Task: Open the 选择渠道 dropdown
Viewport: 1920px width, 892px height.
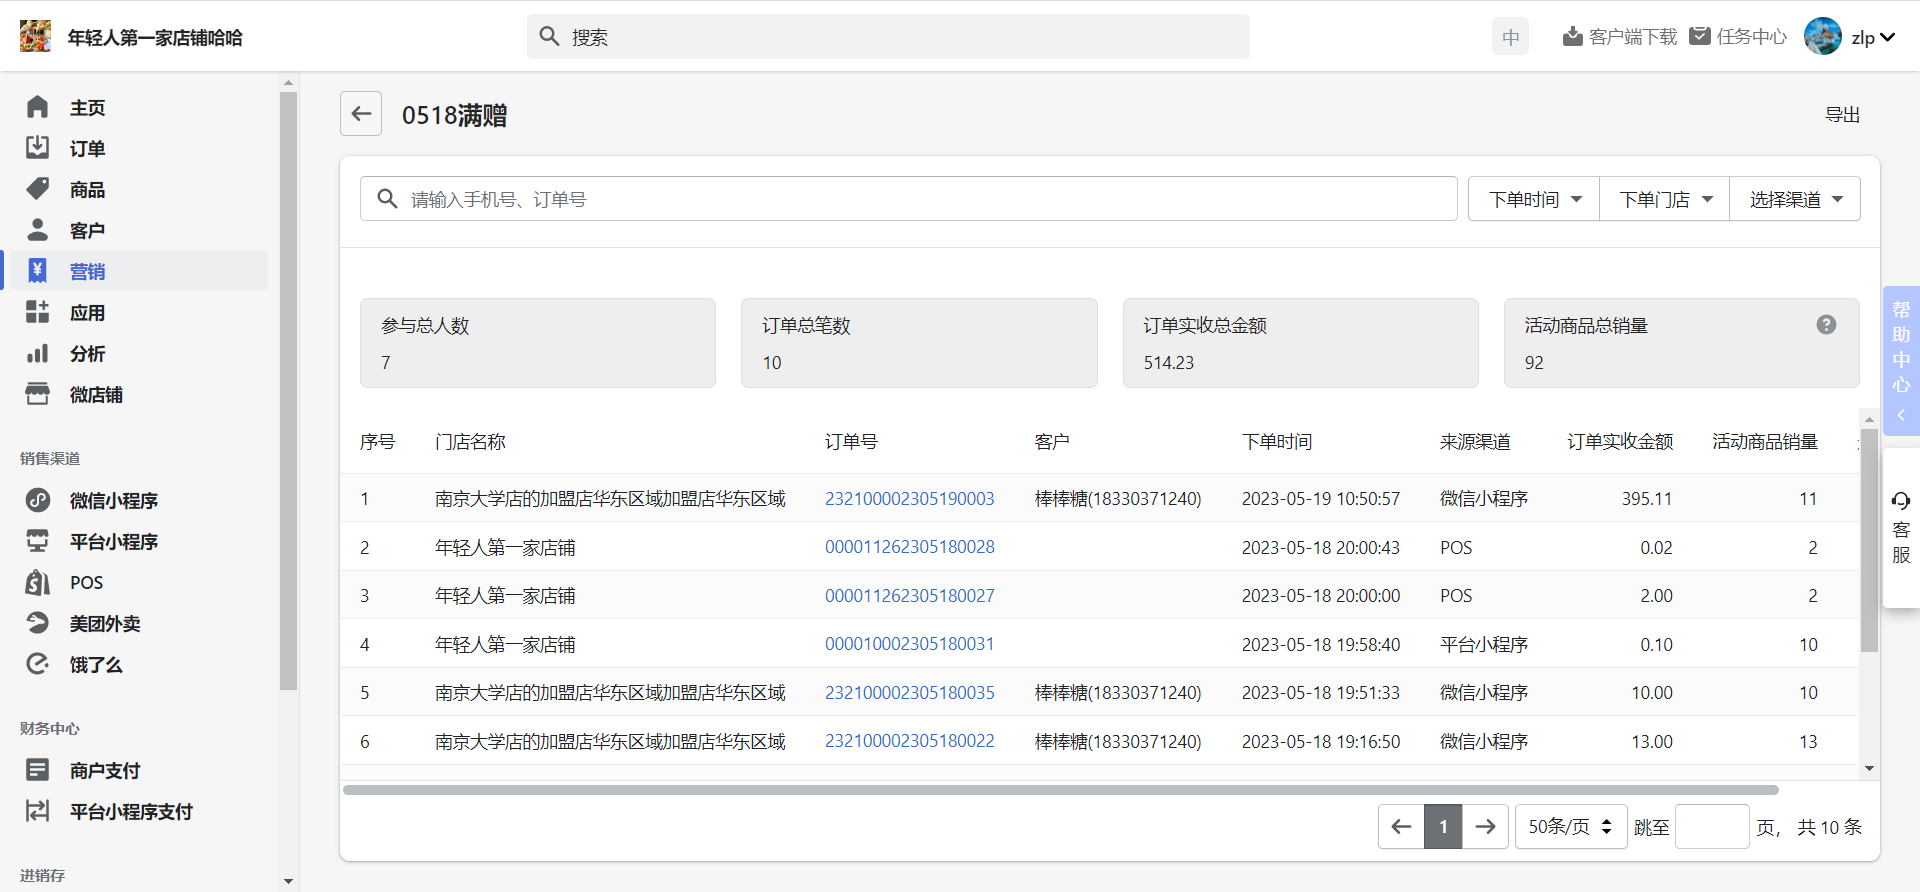Action: pos(1796,199)
